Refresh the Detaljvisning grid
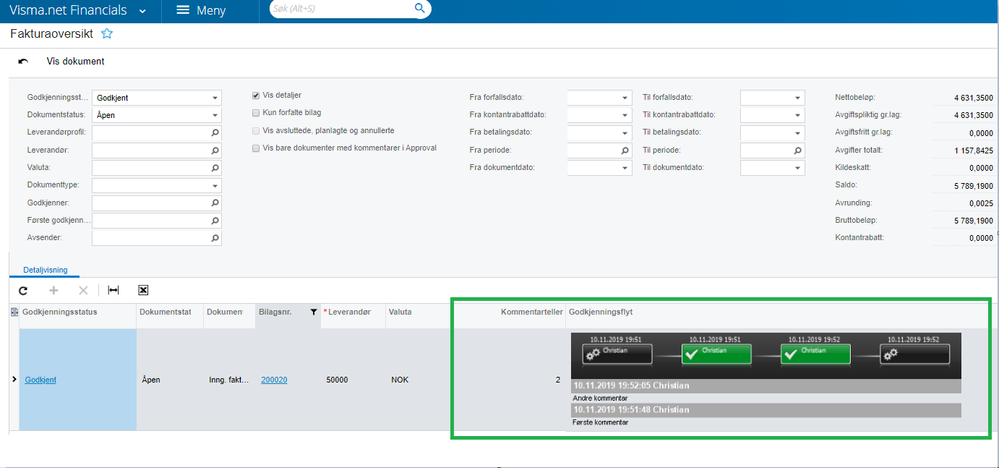The image size is (999, 468). click(x=24, y=290)
